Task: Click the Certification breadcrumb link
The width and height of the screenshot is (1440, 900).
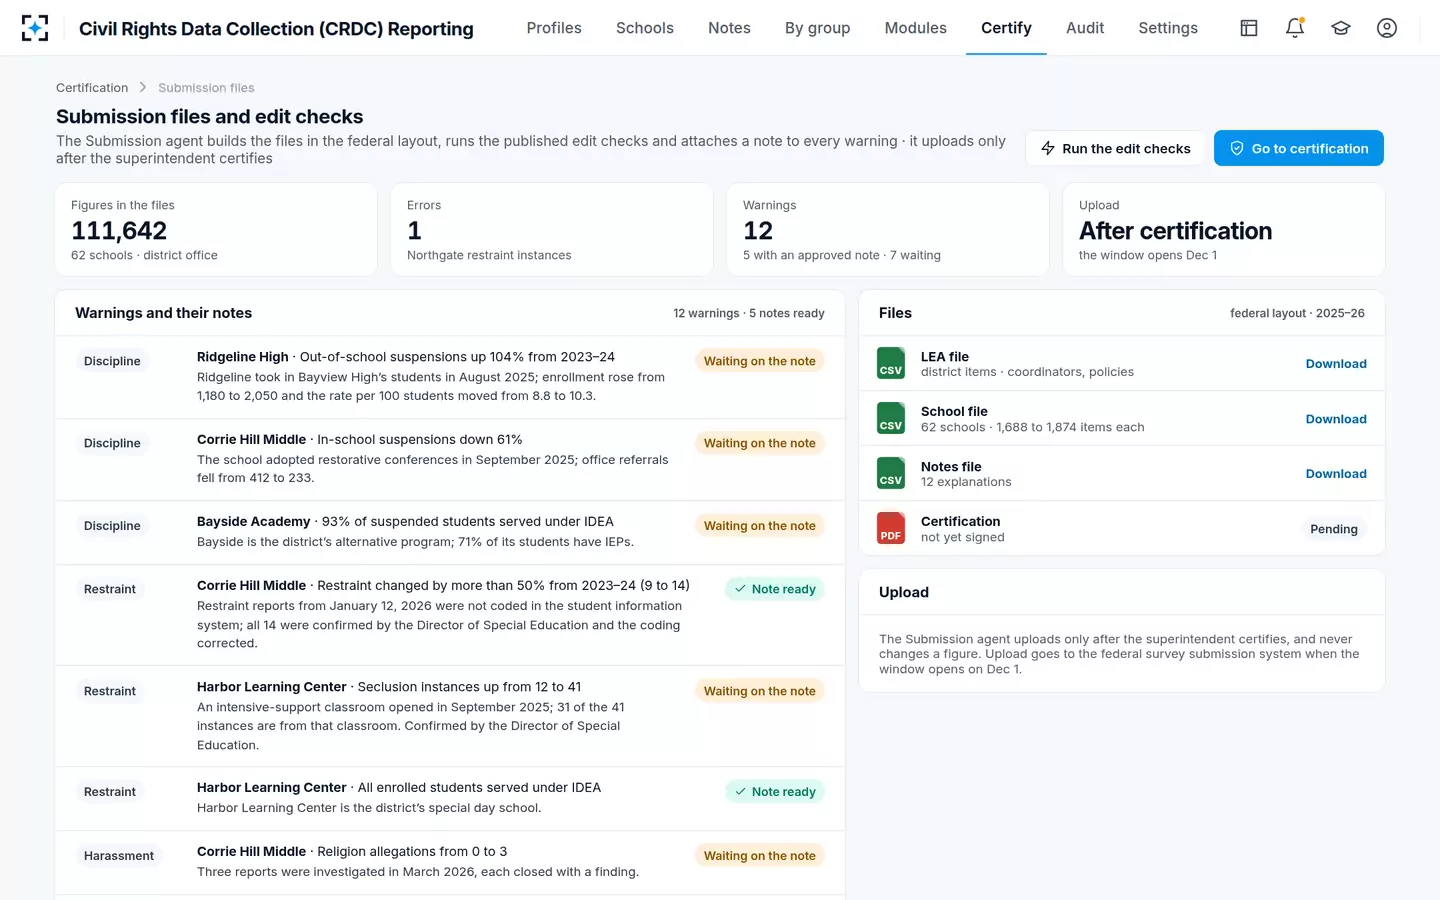Action: point(92,88)
